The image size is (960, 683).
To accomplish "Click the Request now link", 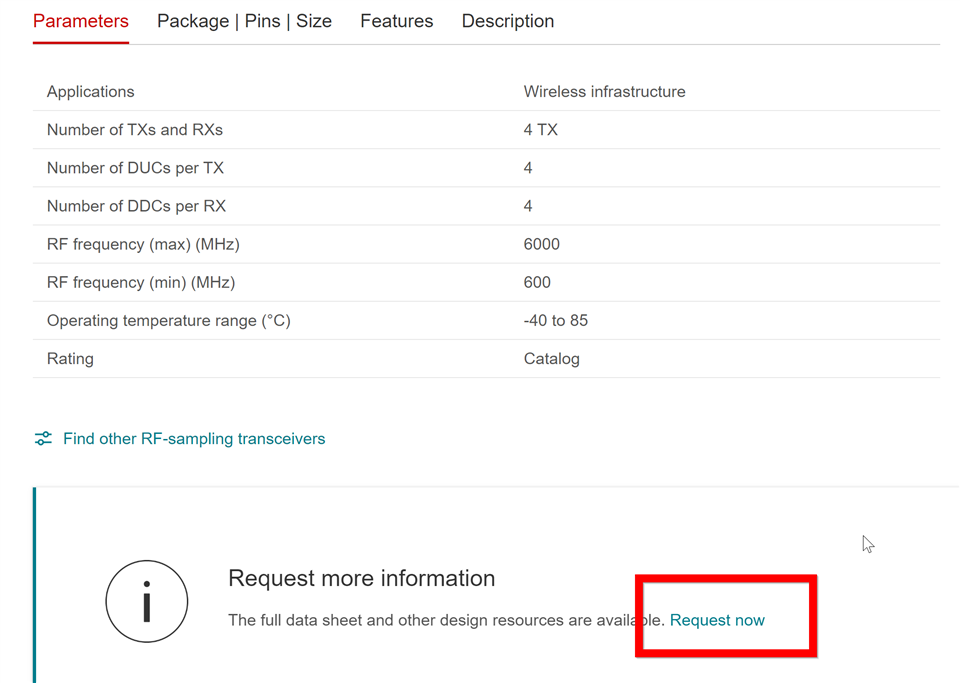I will tap(717, 620).
